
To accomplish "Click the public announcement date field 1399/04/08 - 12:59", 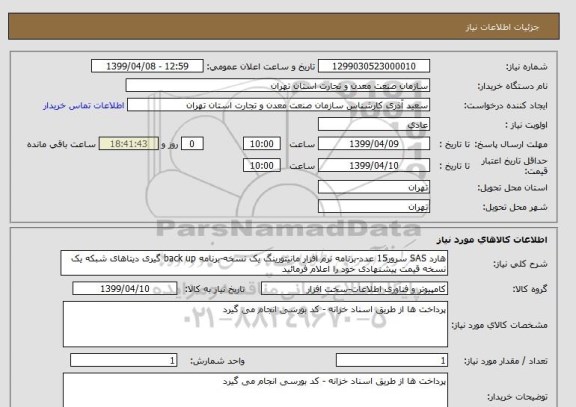I will 147,66.
